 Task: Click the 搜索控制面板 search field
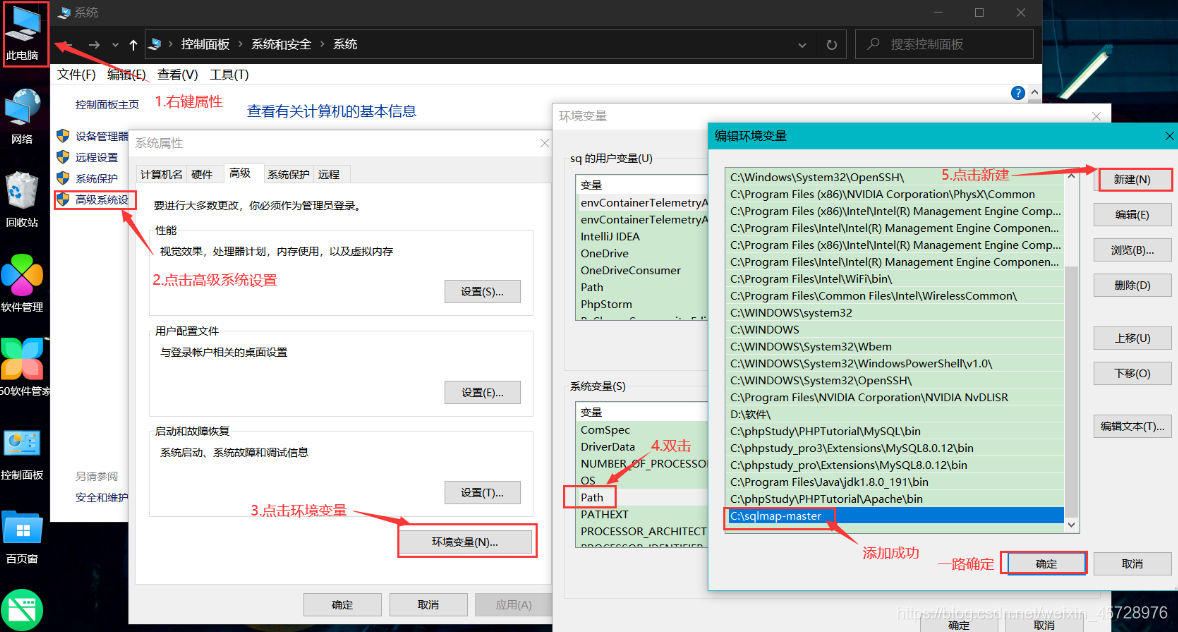pos(944,44)
